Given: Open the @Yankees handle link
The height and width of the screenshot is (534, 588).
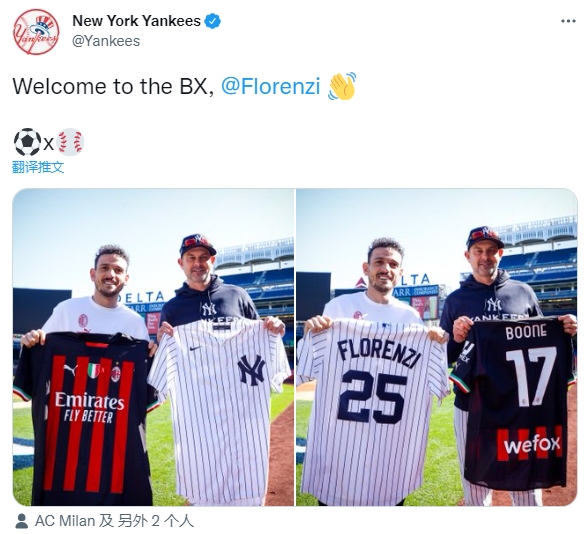Looking at the screenshot, I should [x=106, y=41].
